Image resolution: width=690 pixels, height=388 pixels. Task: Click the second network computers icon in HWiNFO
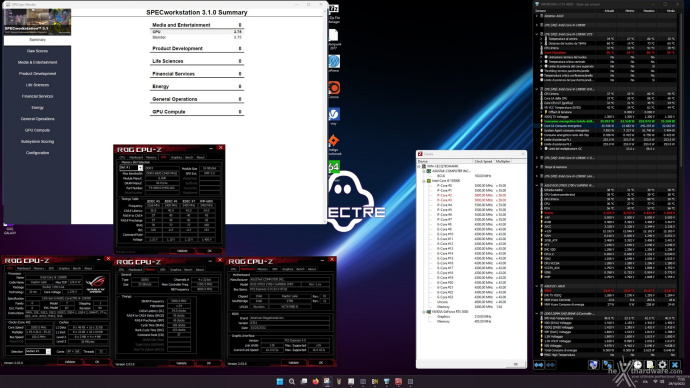tap(608, 364)
